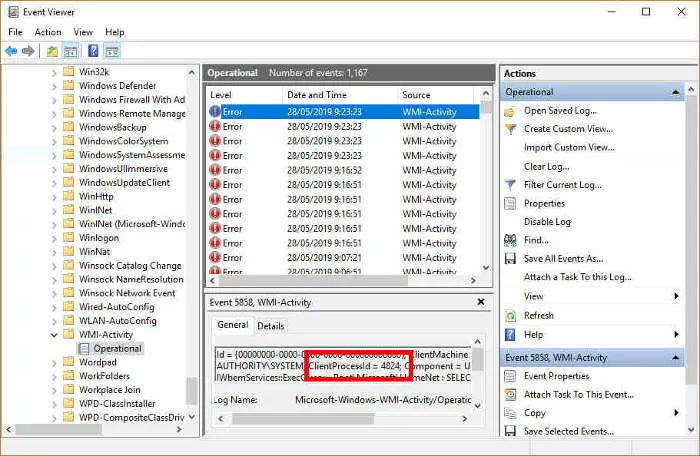
Task: Click Clear Log in Actions pane
Action: point(546,167)
